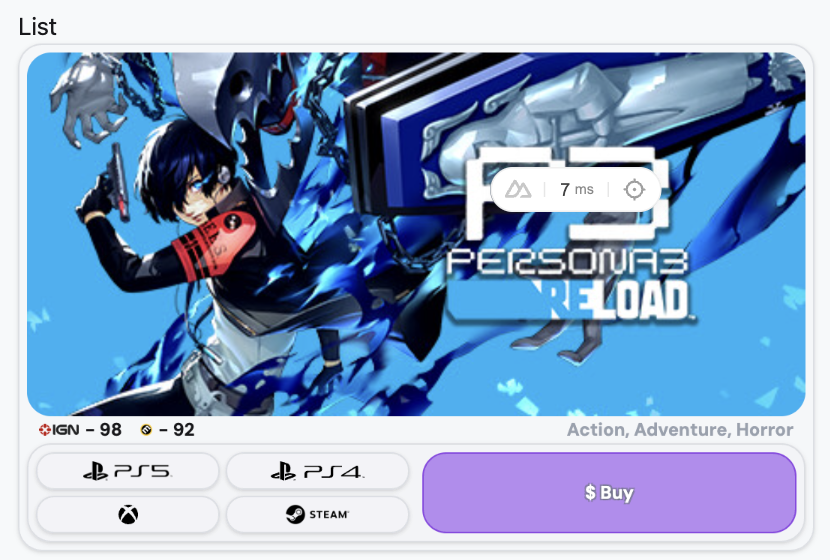Click the mountain logo icon in overlay pill

[x=518, y=189]
